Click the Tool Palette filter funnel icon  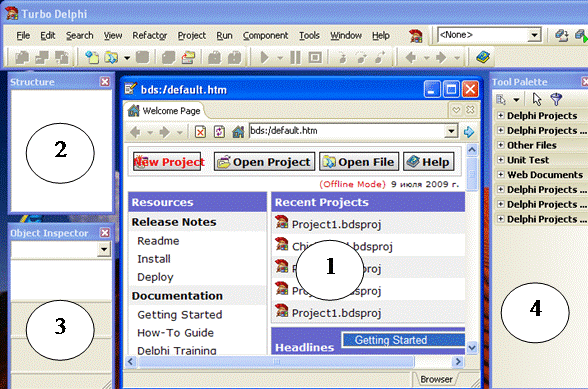(x=556, y=99)
